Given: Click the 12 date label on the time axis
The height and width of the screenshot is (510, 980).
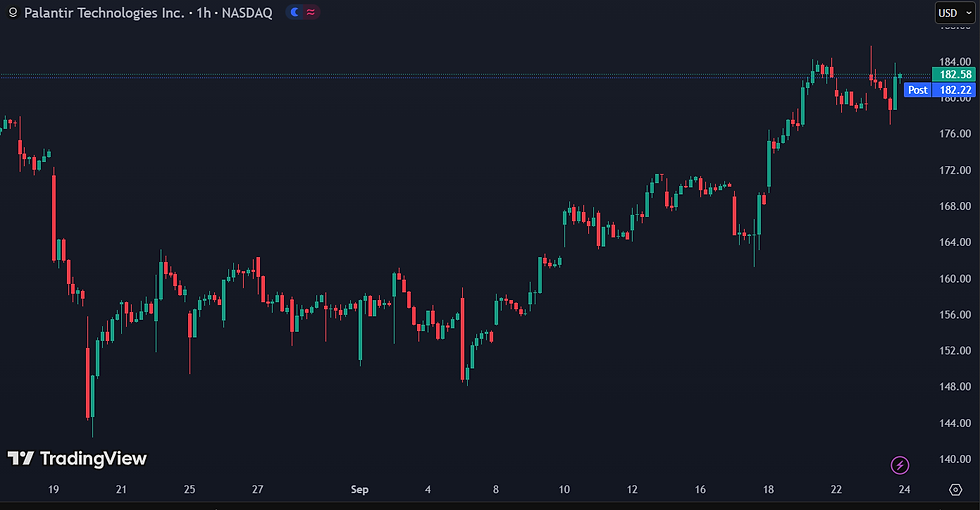Looking at the screenshot, I should (632, 489).
